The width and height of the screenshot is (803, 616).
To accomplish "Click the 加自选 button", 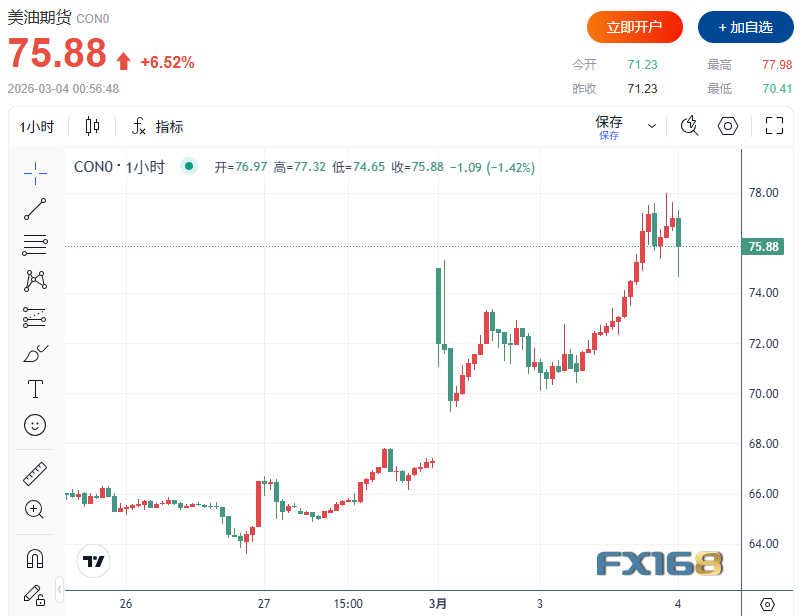I will (x=745, y=27).
